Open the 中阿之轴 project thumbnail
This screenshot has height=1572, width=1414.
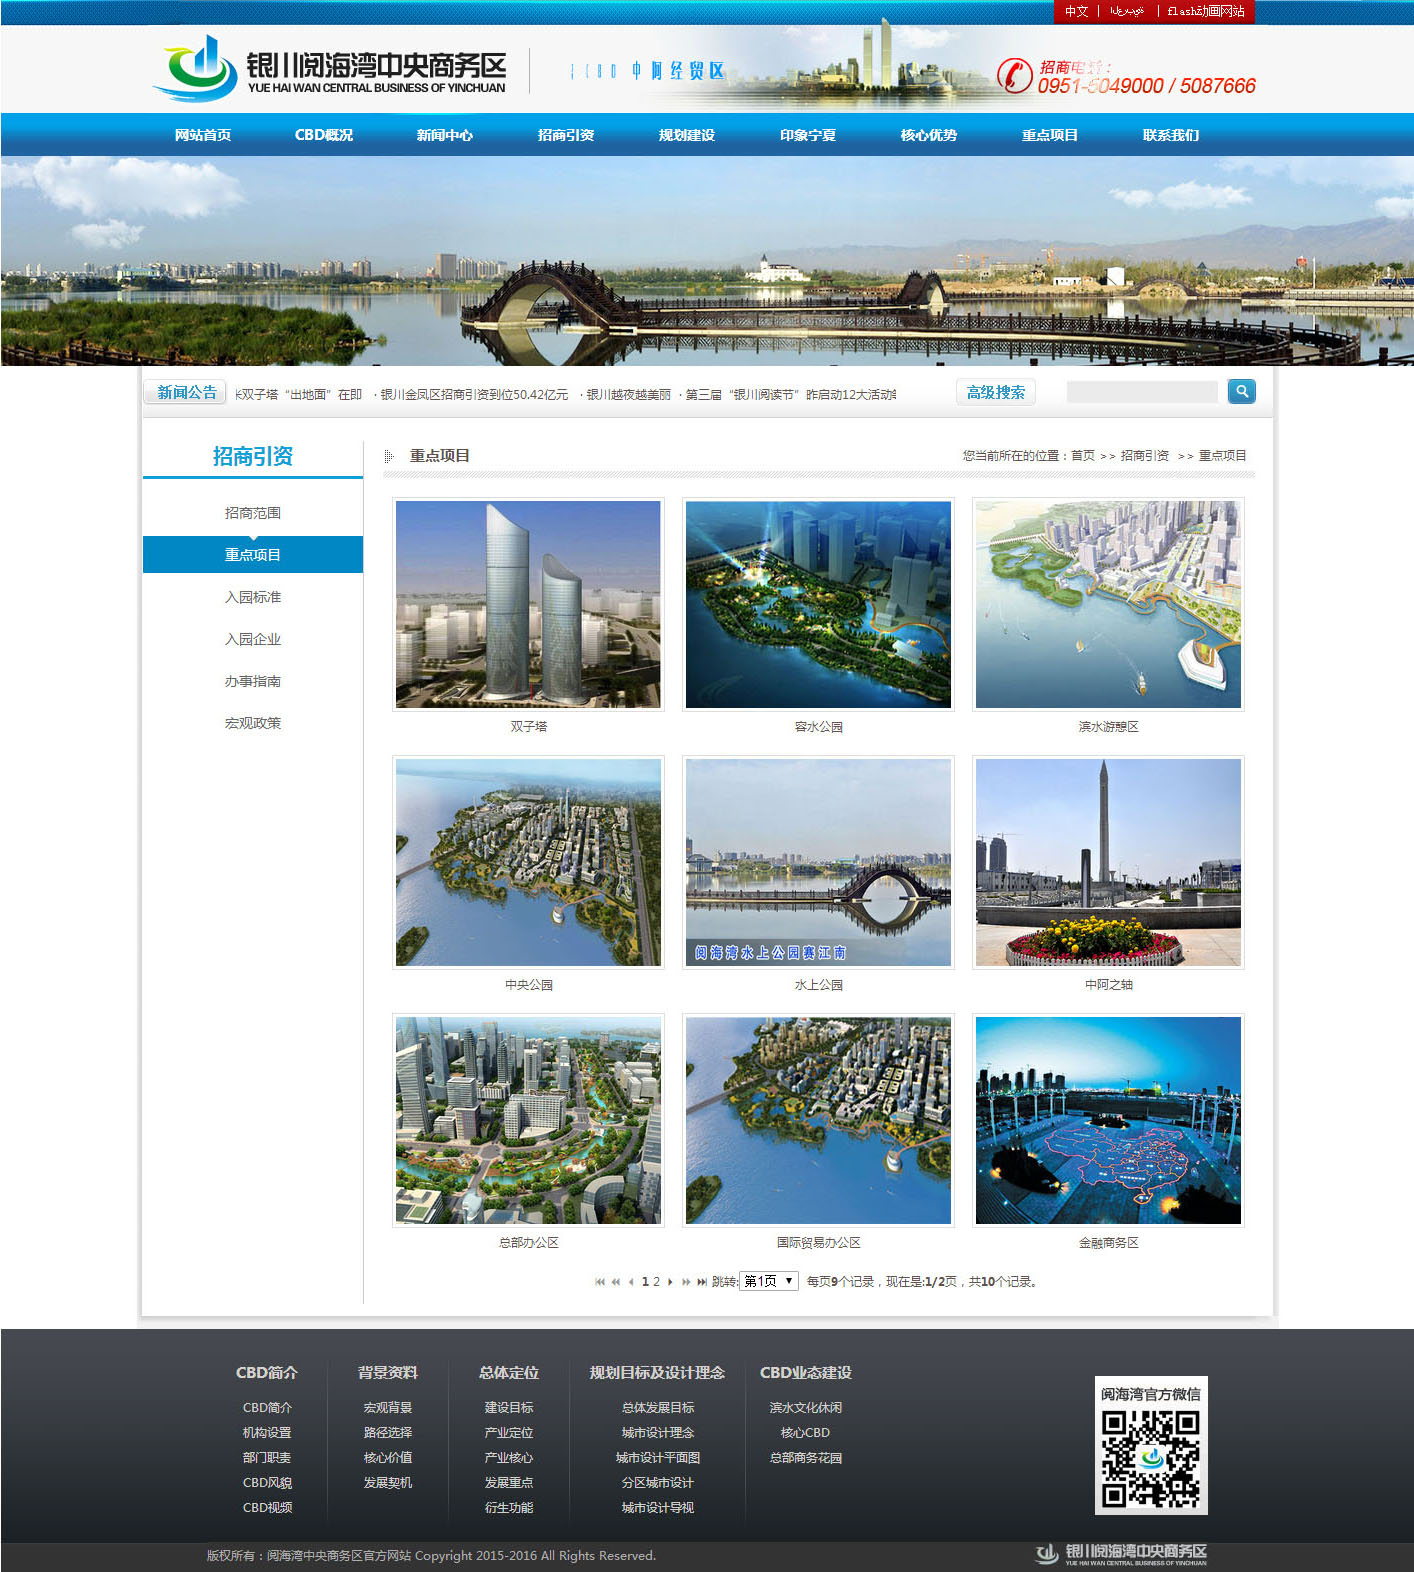pyautogui.click(x=1108, y=862)
